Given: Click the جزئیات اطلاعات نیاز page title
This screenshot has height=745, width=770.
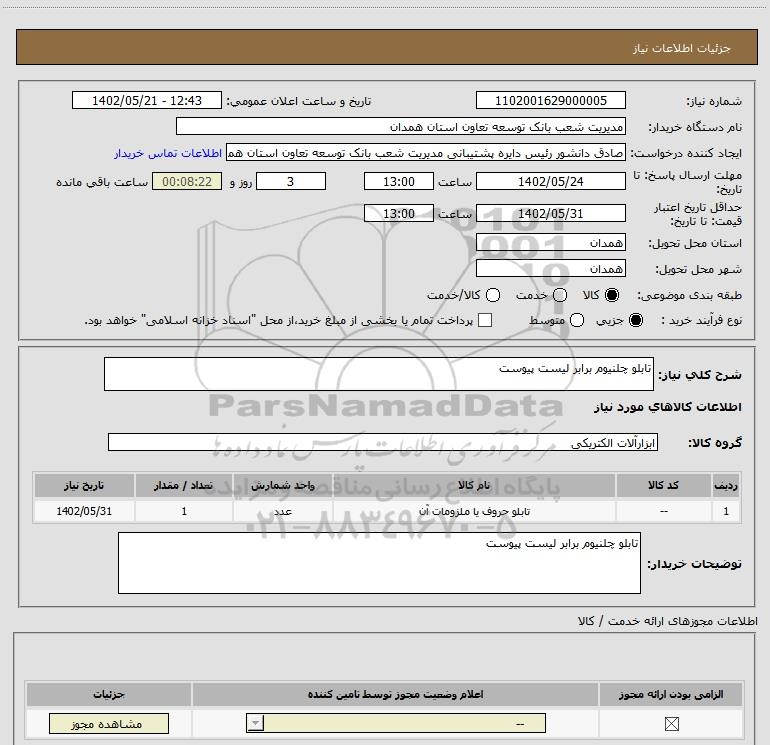Looking at the screenshot, I should click(682, 48).
